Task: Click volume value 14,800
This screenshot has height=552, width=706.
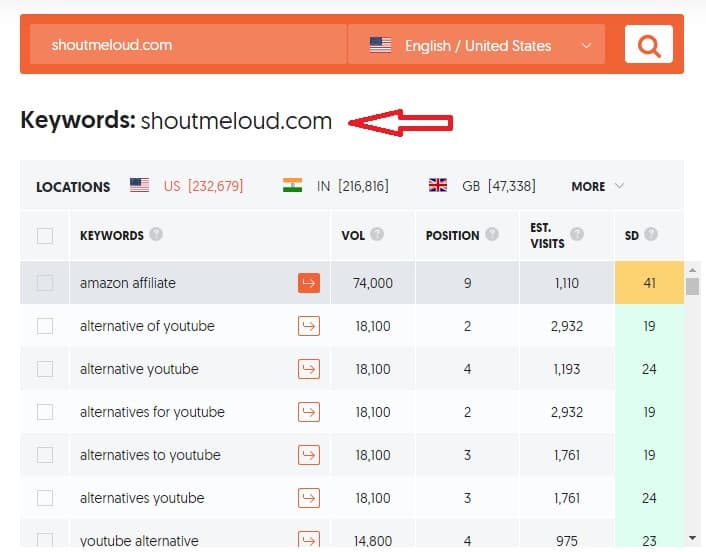Action: 373,541
